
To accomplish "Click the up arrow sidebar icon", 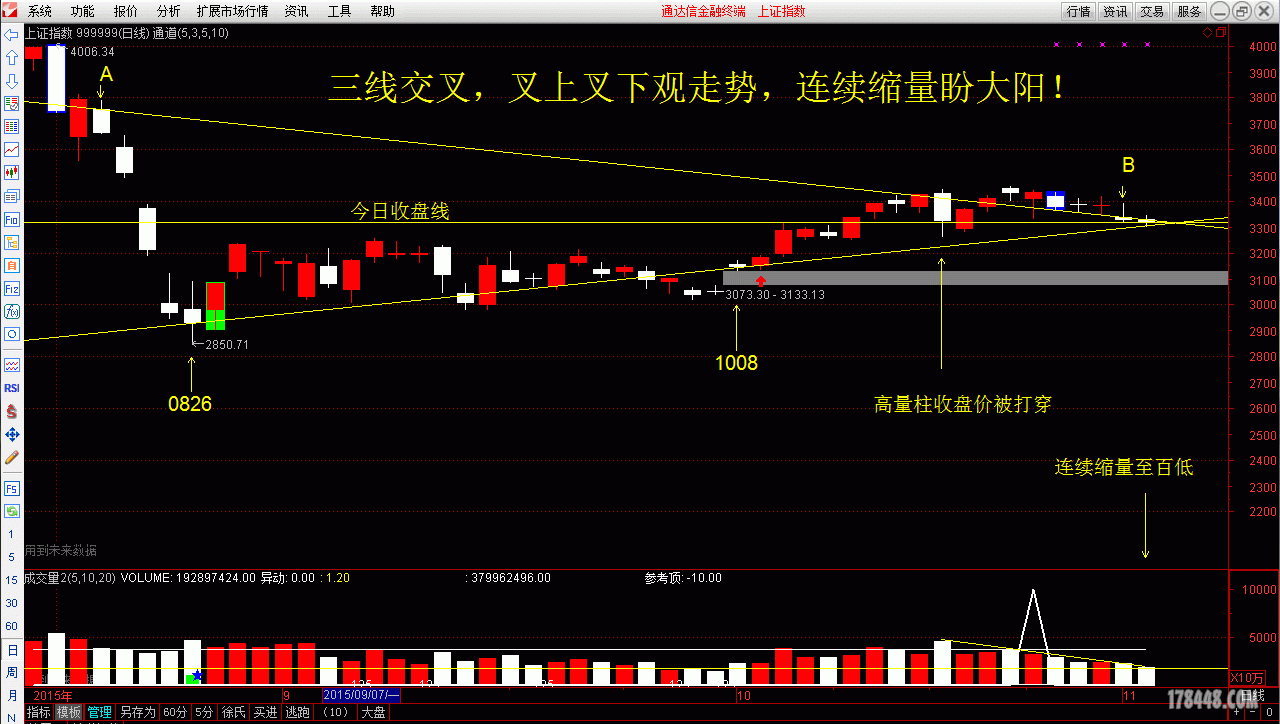I will click(12, 58).
